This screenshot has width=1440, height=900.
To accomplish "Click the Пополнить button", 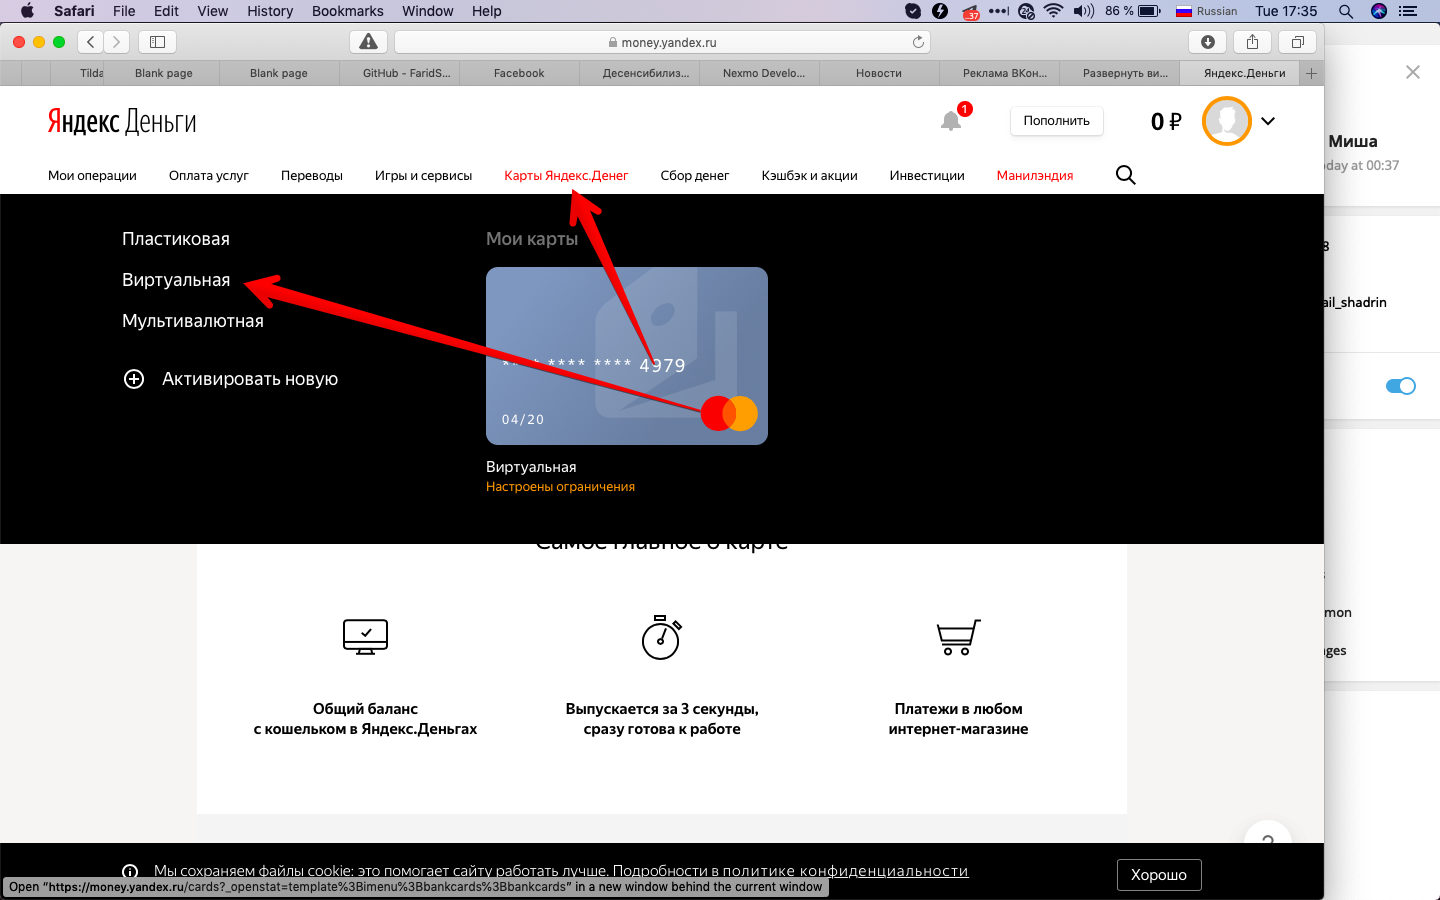I will [x=1056, y=121].
